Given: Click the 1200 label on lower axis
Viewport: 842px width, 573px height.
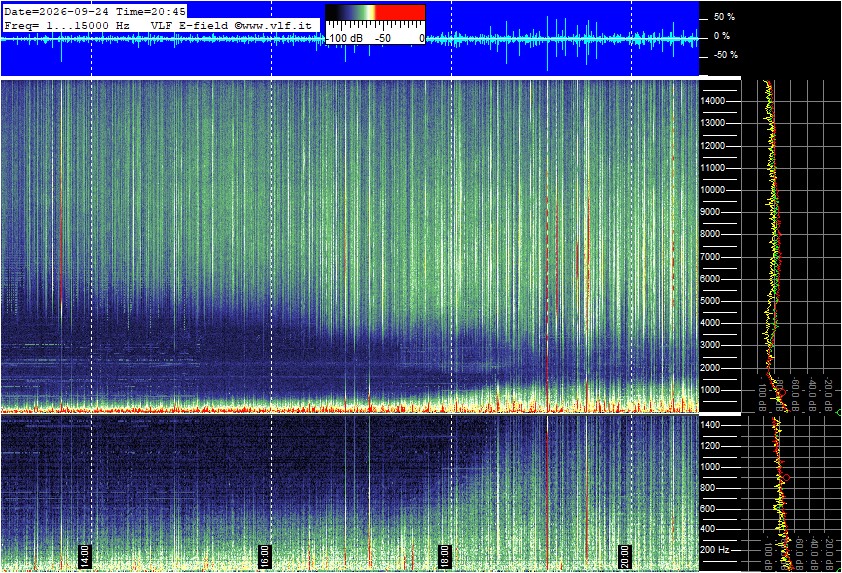Looking at the screenshot, I should pyautogui.click(x=710, y=446).
